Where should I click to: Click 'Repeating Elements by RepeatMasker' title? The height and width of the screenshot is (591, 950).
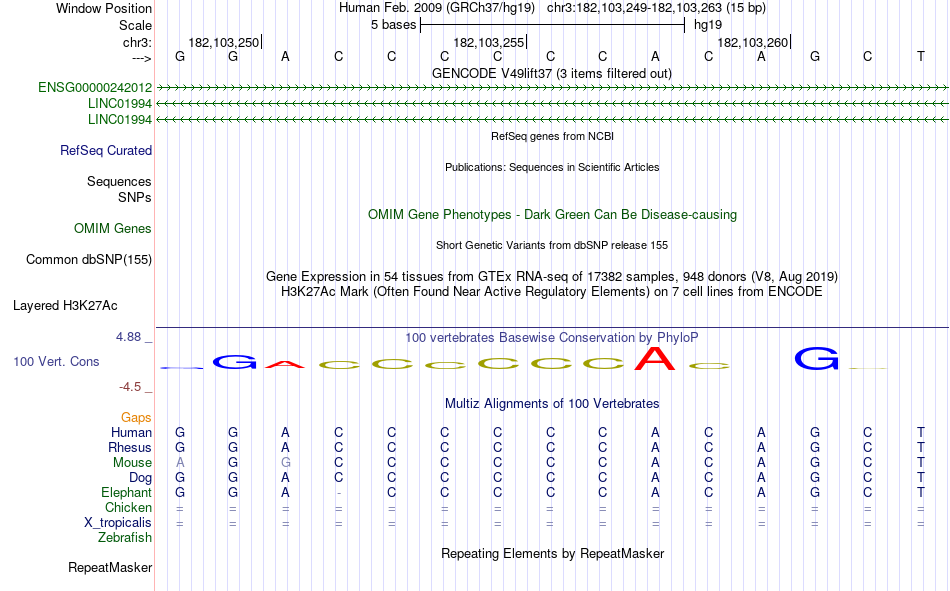point(553,553)
